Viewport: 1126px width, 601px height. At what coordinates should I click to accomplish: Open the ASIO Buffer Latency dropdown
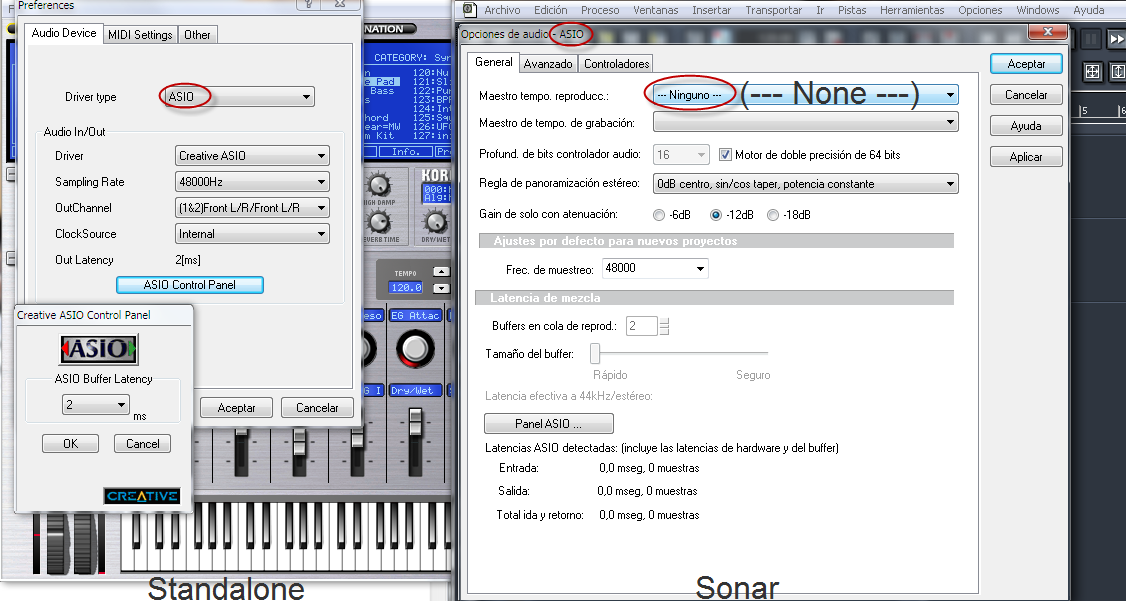pyautogui.click(x=96, y=405)
